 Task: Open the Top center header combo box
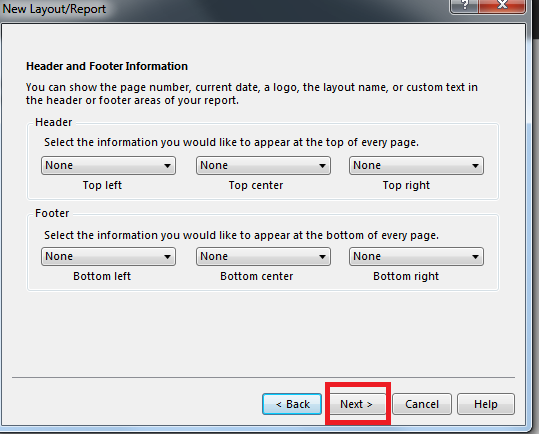pyautogui.click(x=263, y=166)
